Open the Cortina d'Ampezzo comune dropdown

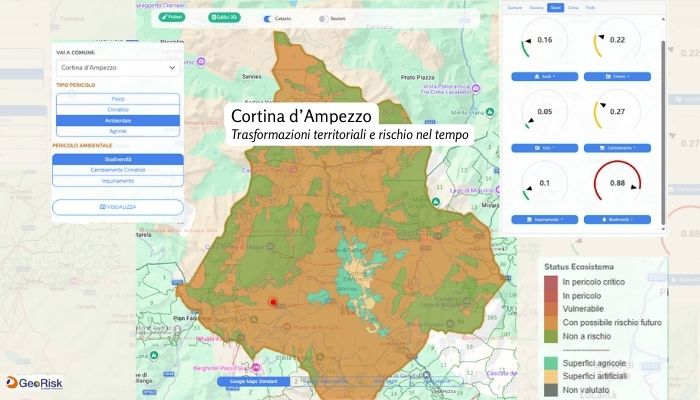[x=118, y=67]
